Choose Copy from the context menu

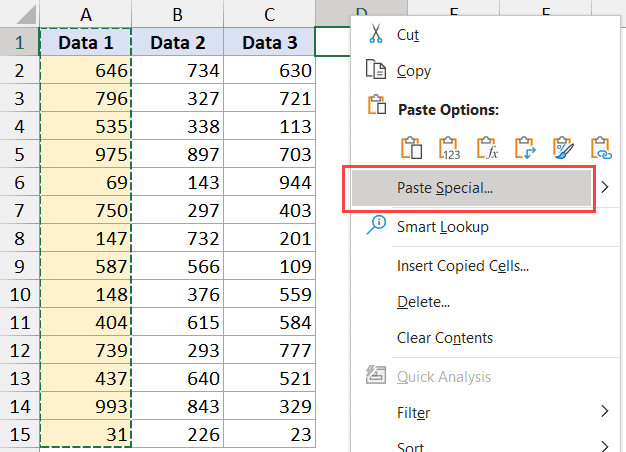point(414,71)
